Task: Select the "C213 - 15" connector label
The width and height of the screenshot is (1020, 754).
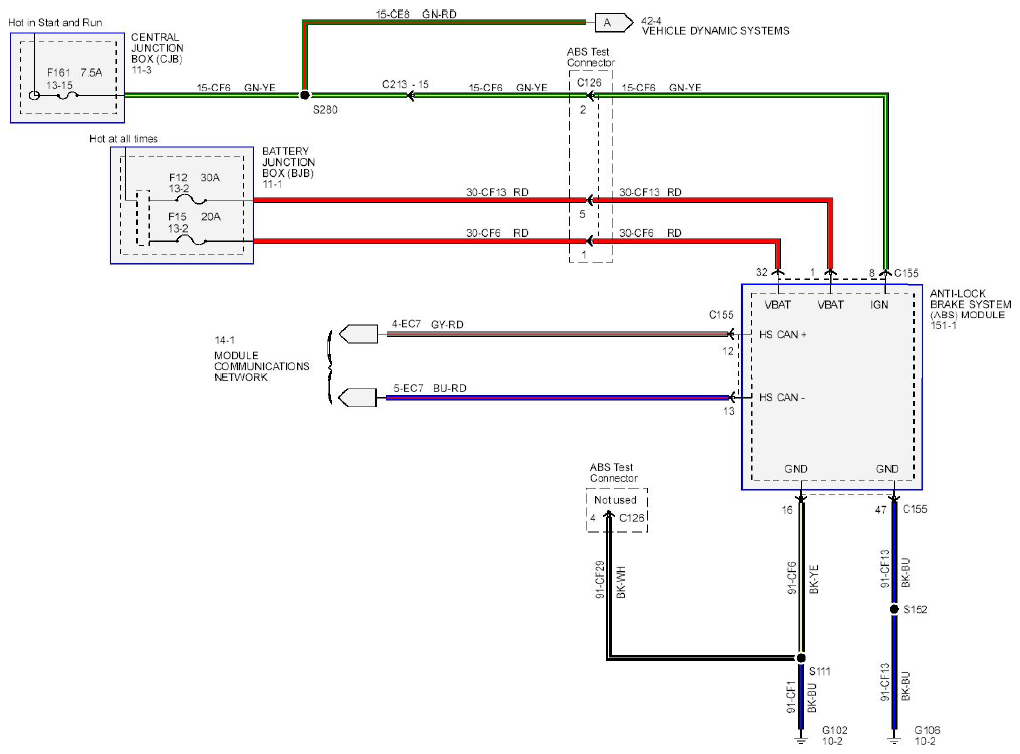Action: 405,85
